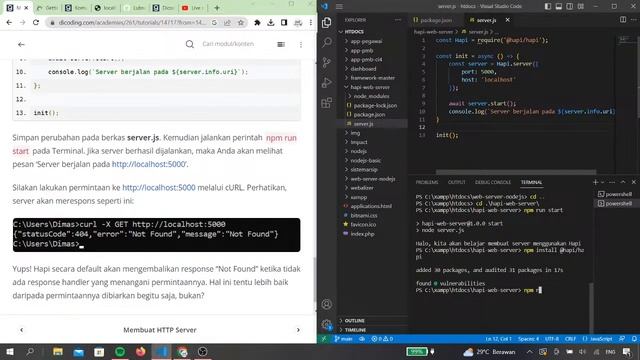This screenshot has height=360, width=640.
Task: Open the Run and Debug view
Action: 327,82
